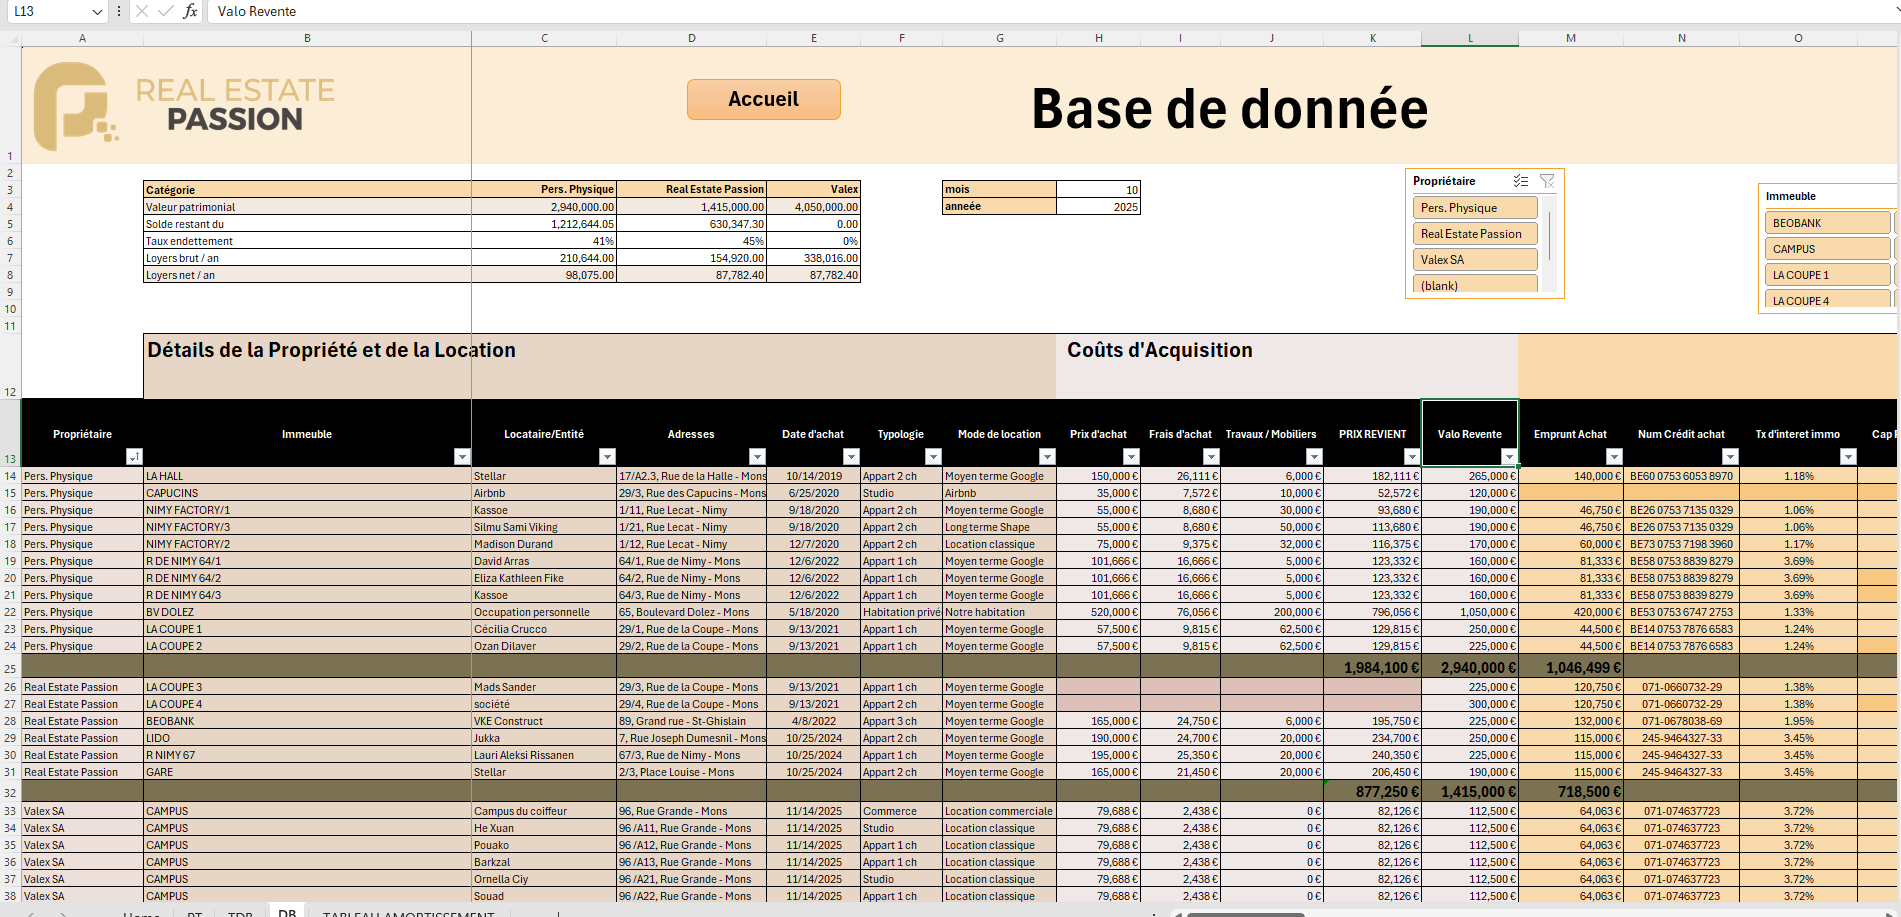
Task: Switch to the Home sheet tab
Action: (141, 912)
